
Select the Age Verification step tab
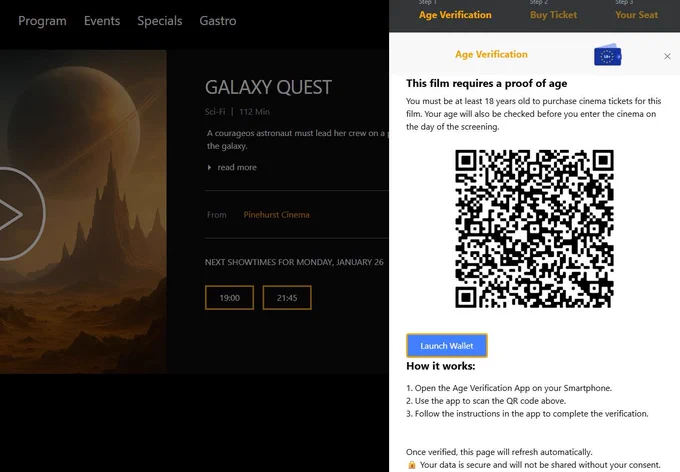455,15
